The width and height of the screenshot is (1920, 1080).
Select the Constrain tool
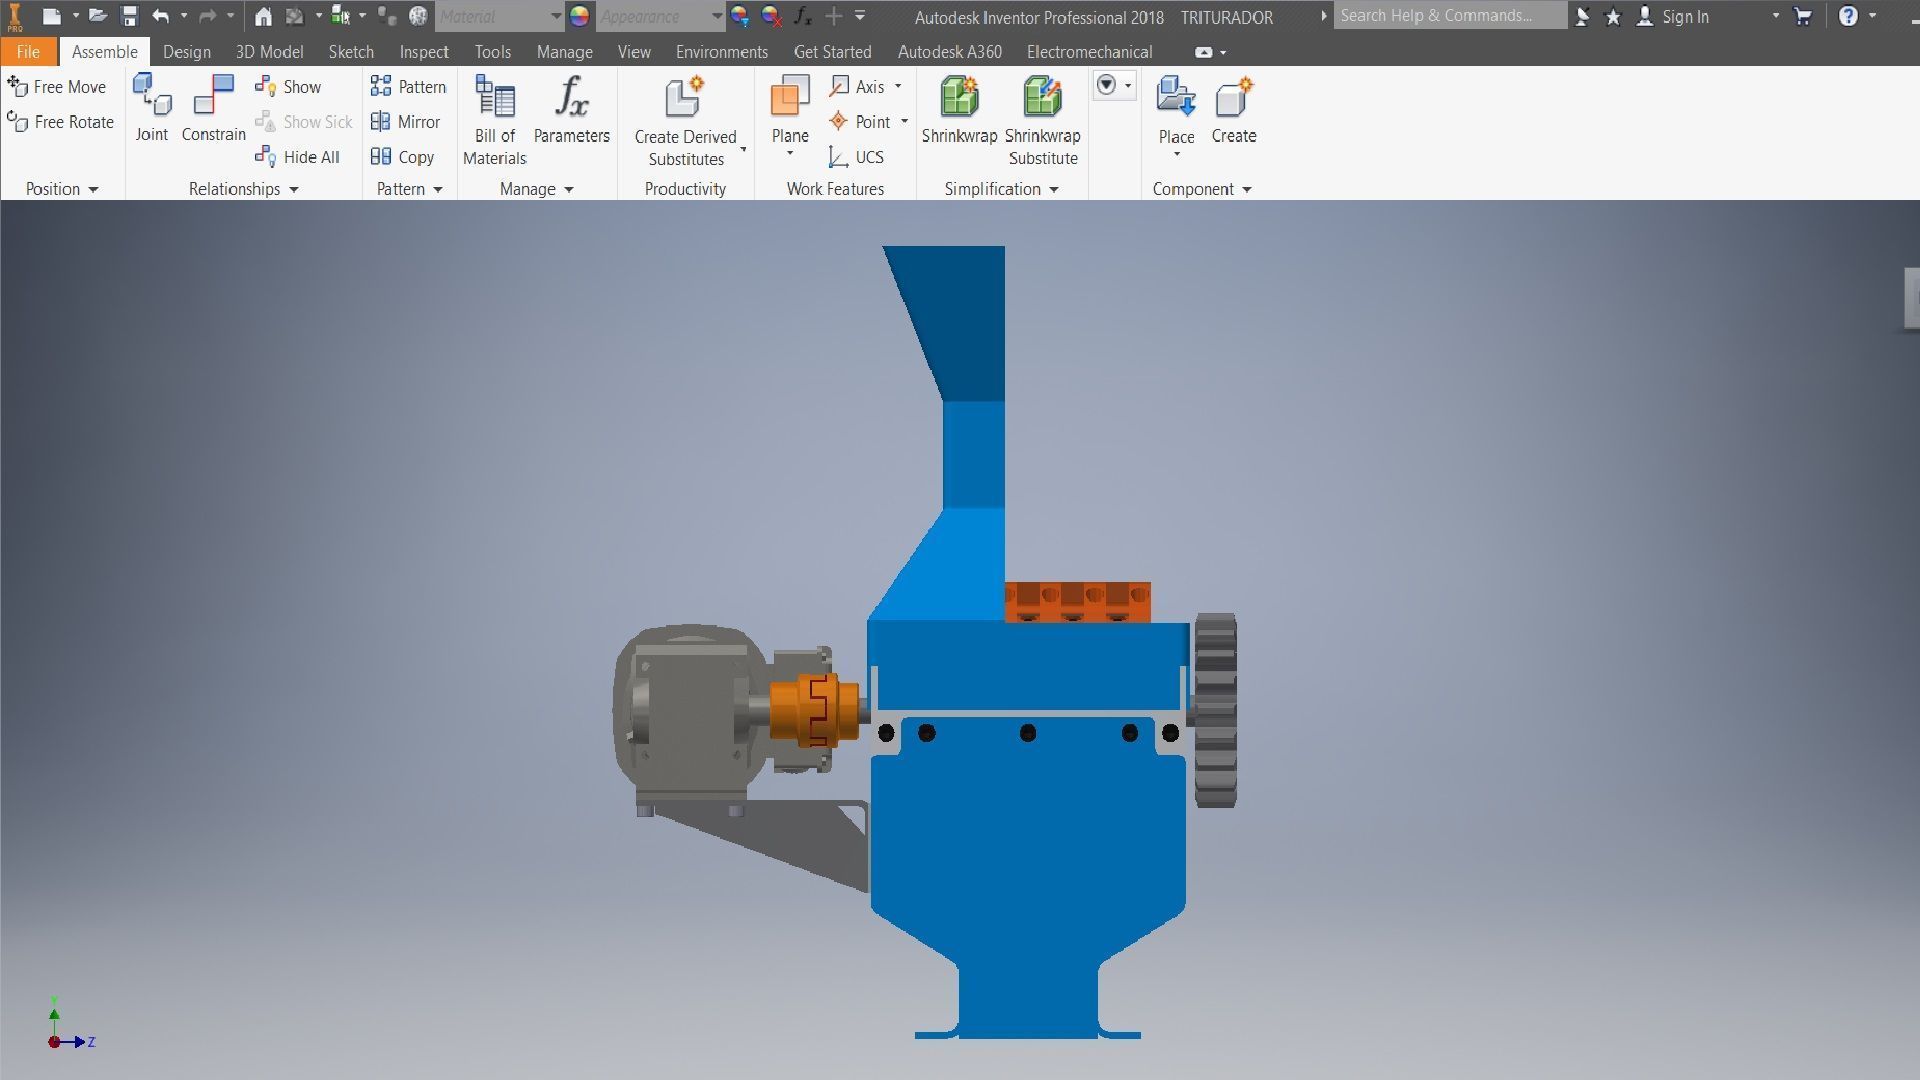[x=213, y=108]
